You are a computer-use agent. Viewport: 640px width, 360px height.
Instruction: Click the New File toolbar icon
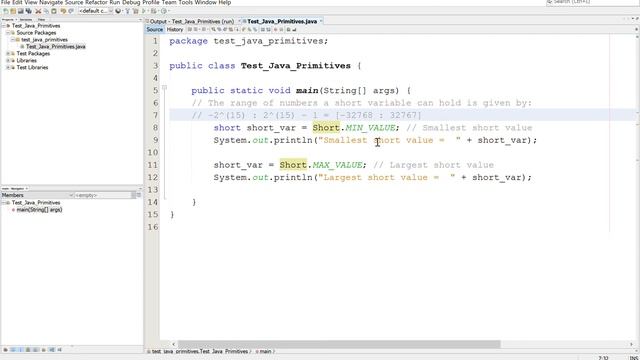(x=5, y=11)
